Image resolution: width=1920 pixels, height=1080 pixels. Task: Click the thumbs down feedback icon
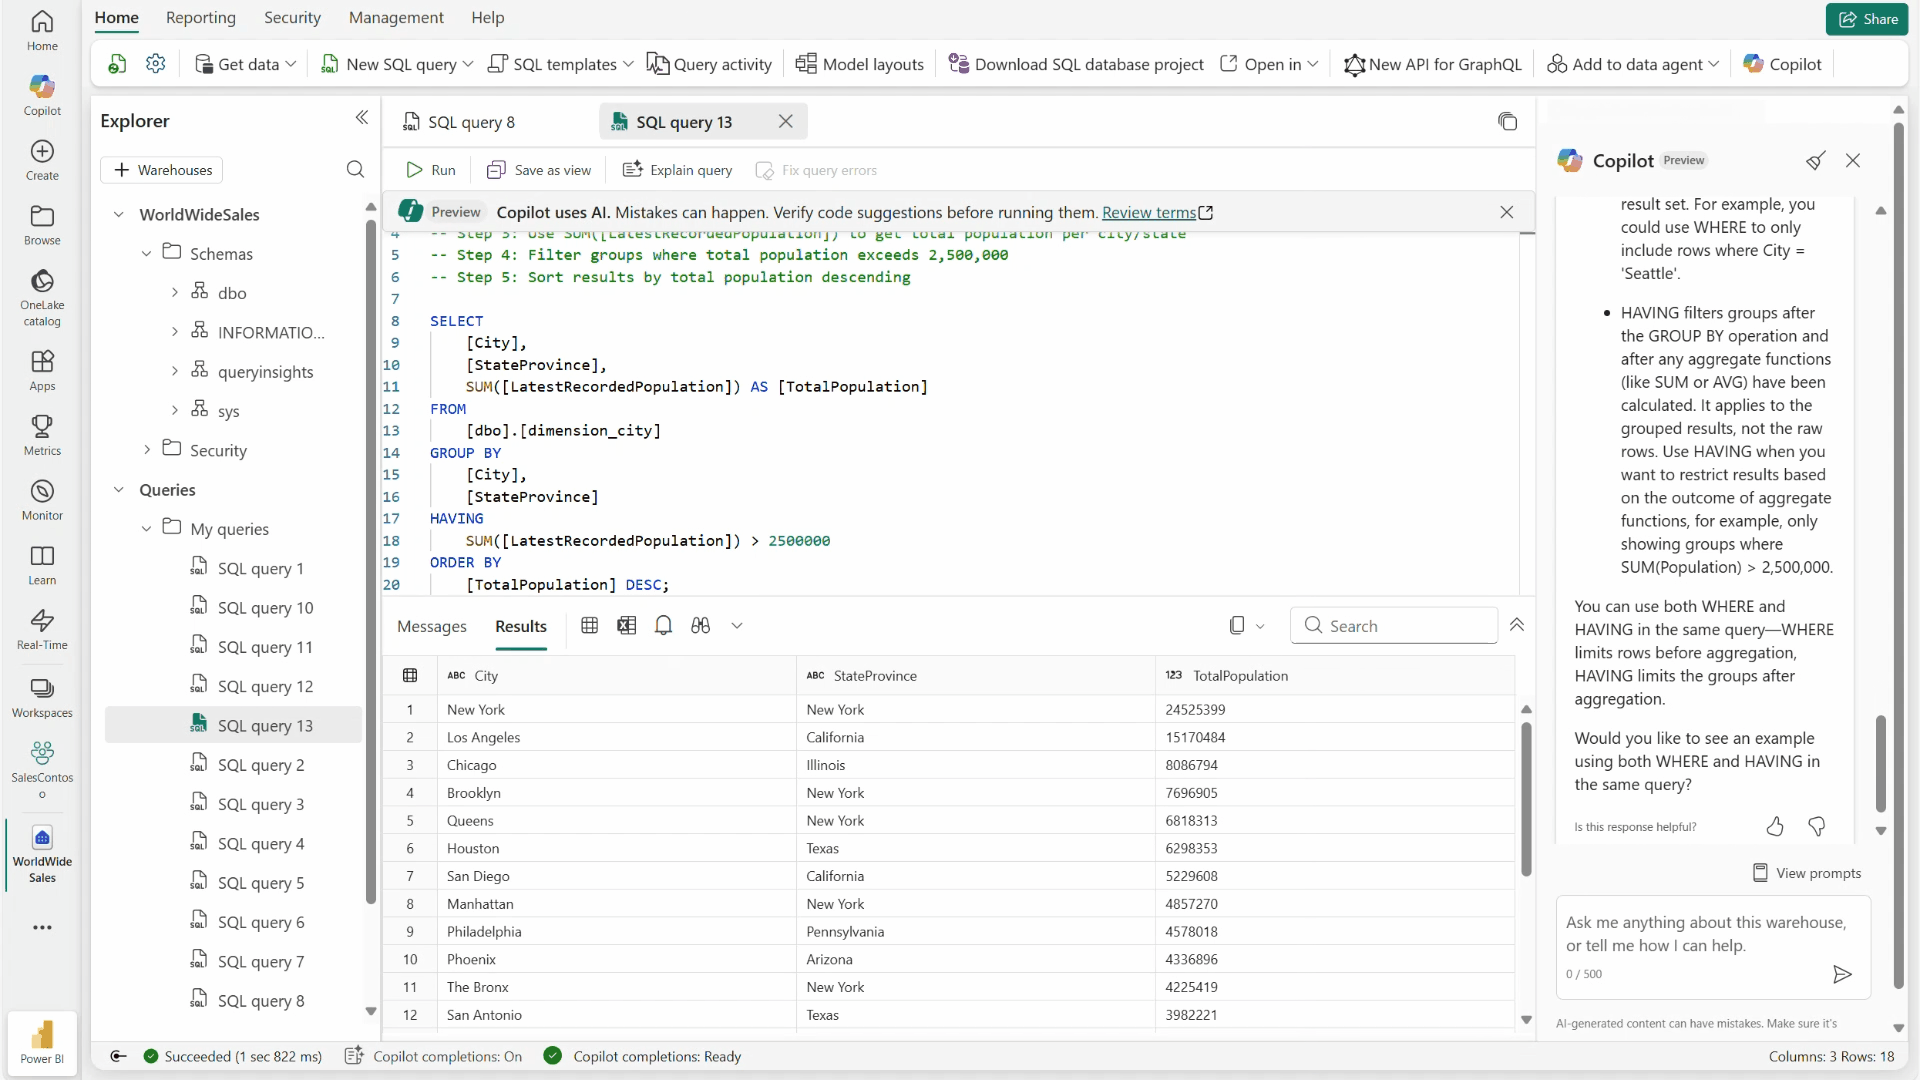coord(1817,826)
